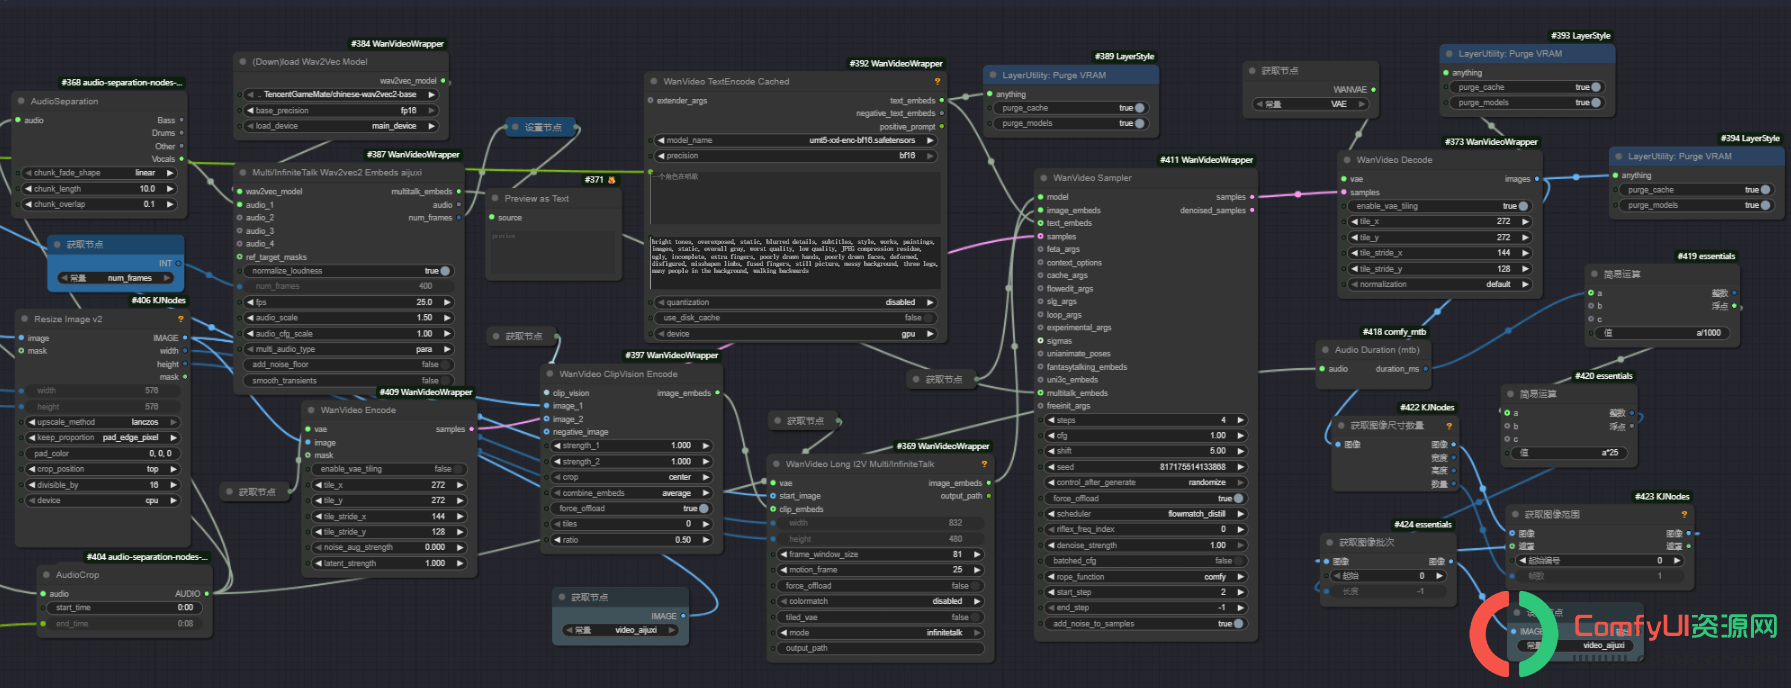Collapse the Resize Image v2 node dot
The image size is (1791, 688).
pos(25,319)
